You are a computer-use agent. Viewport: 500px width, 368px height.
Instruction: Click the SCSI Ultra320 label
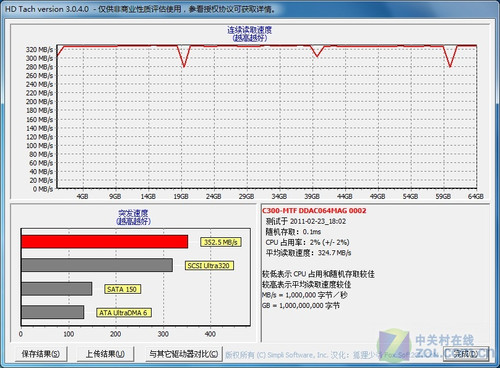tap(209, 266)
